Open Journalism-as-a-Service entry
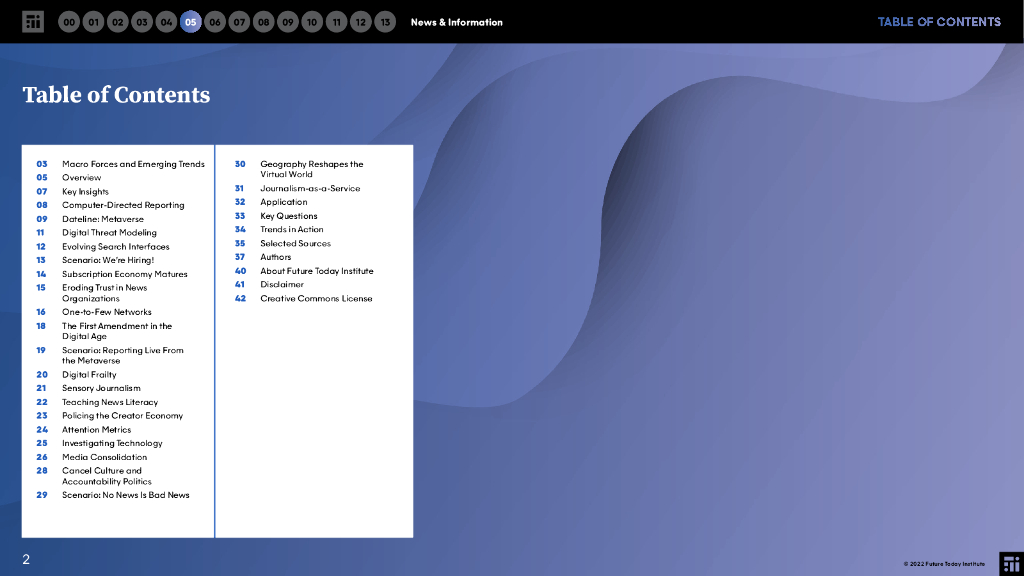 click(310, 188)
